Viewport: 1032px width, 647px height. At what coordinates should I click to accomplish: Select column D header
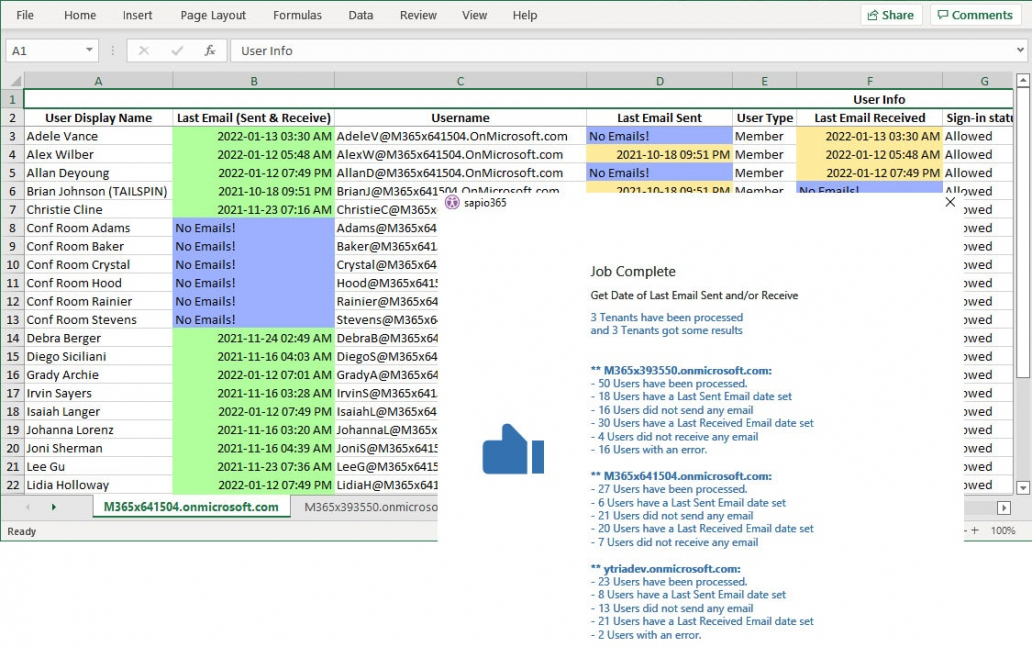[659, 81]
